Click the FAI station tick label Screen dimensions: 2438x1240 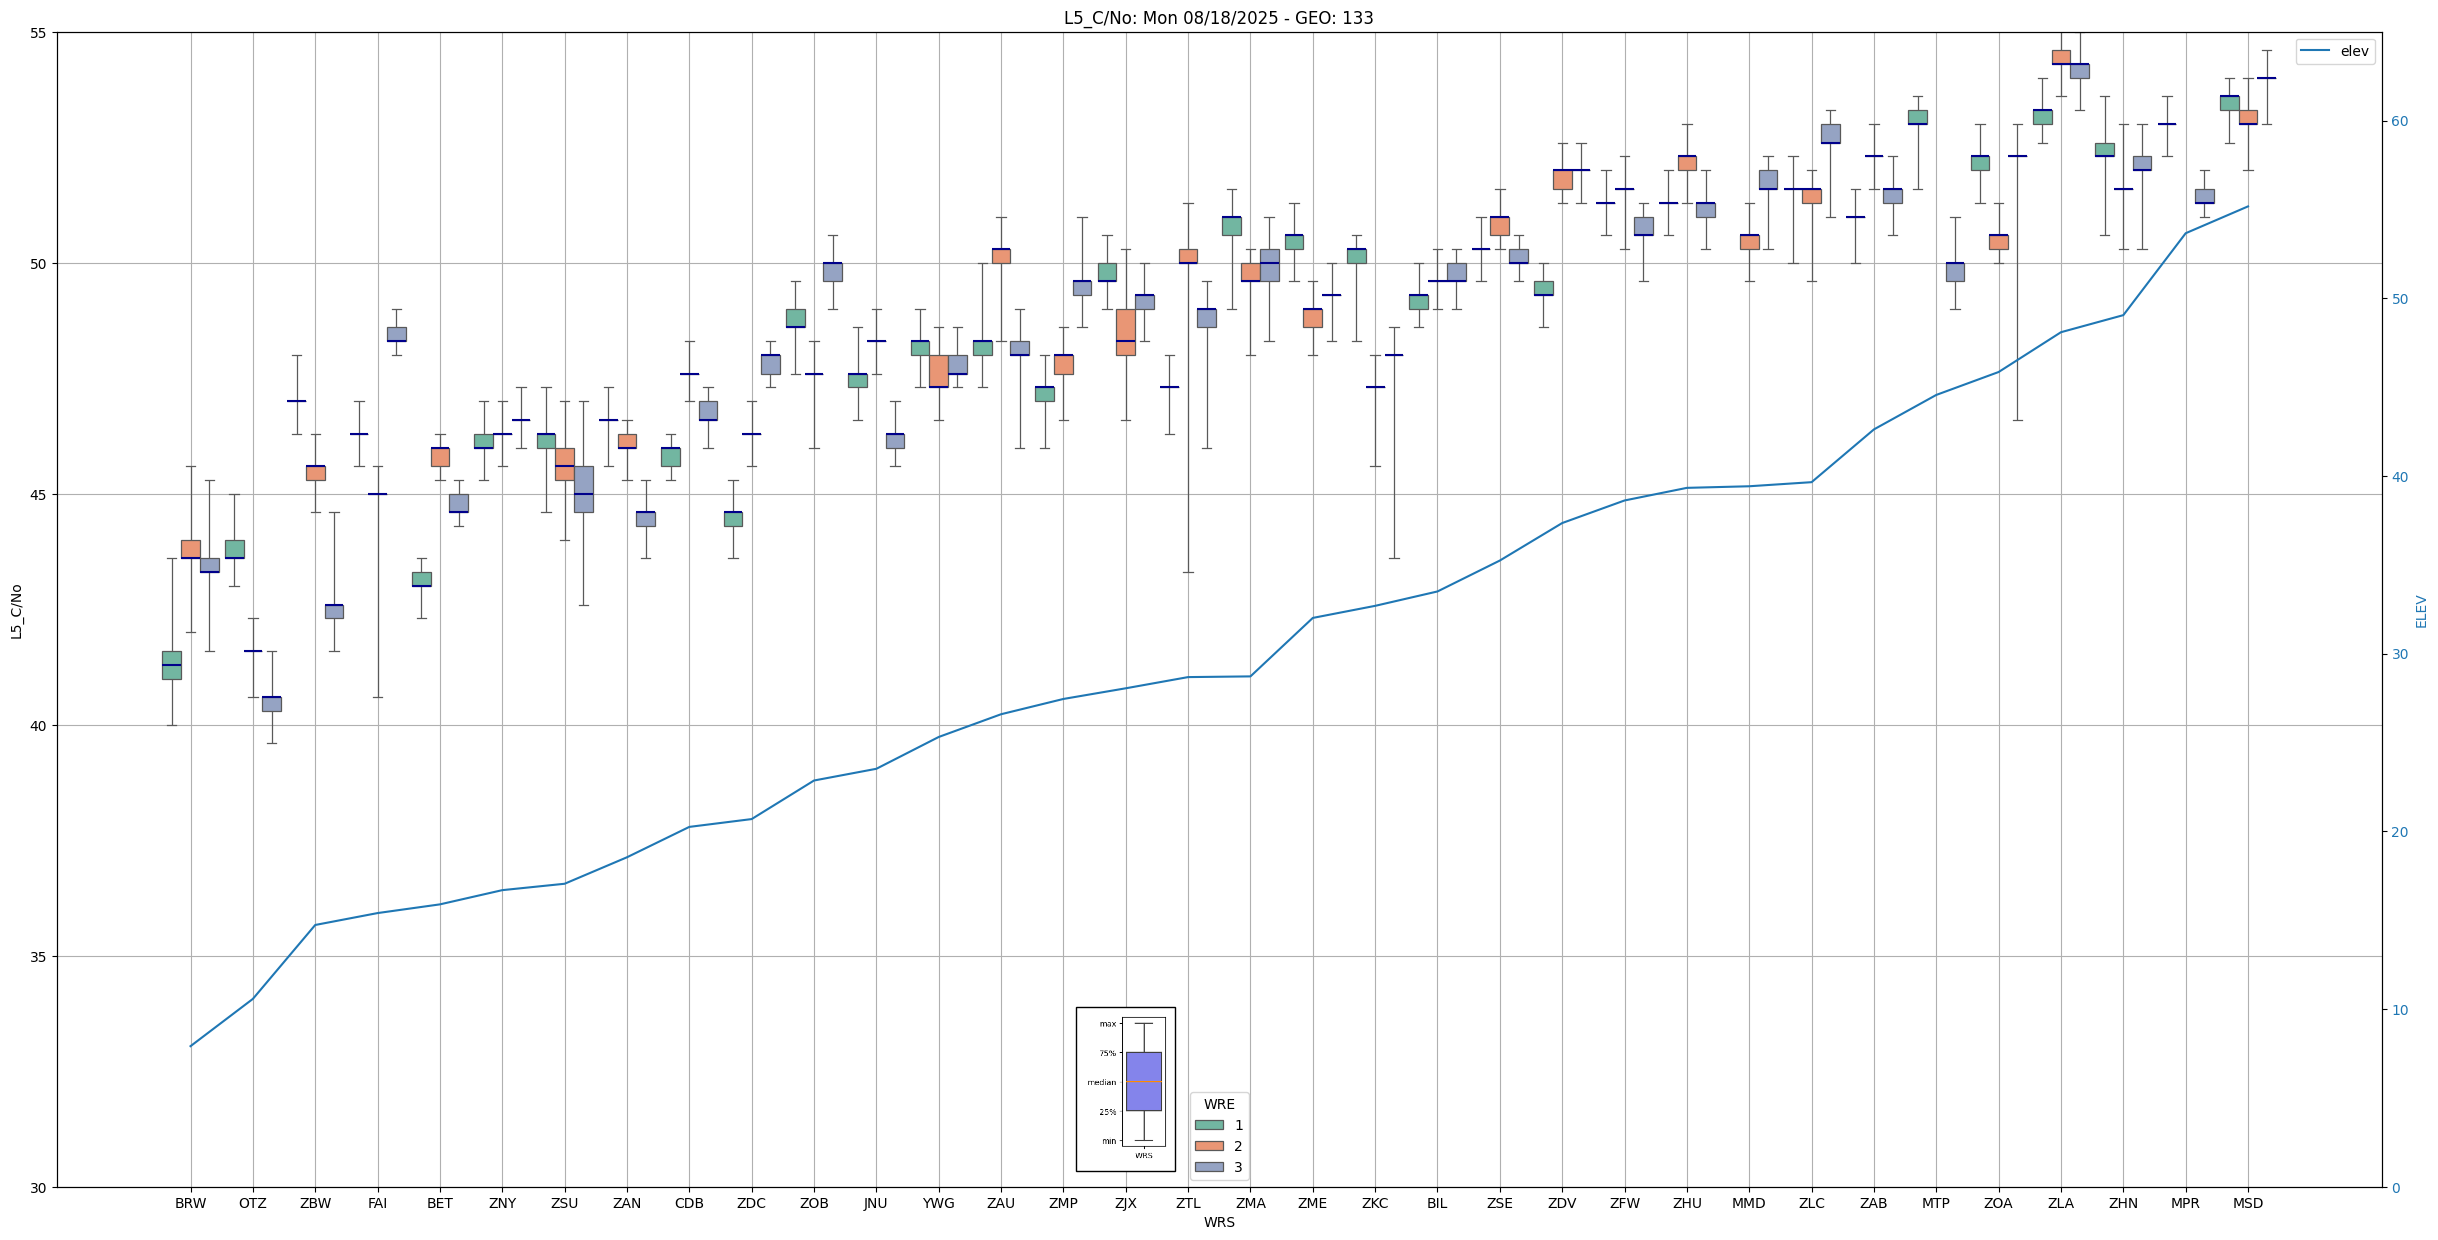377,1203
